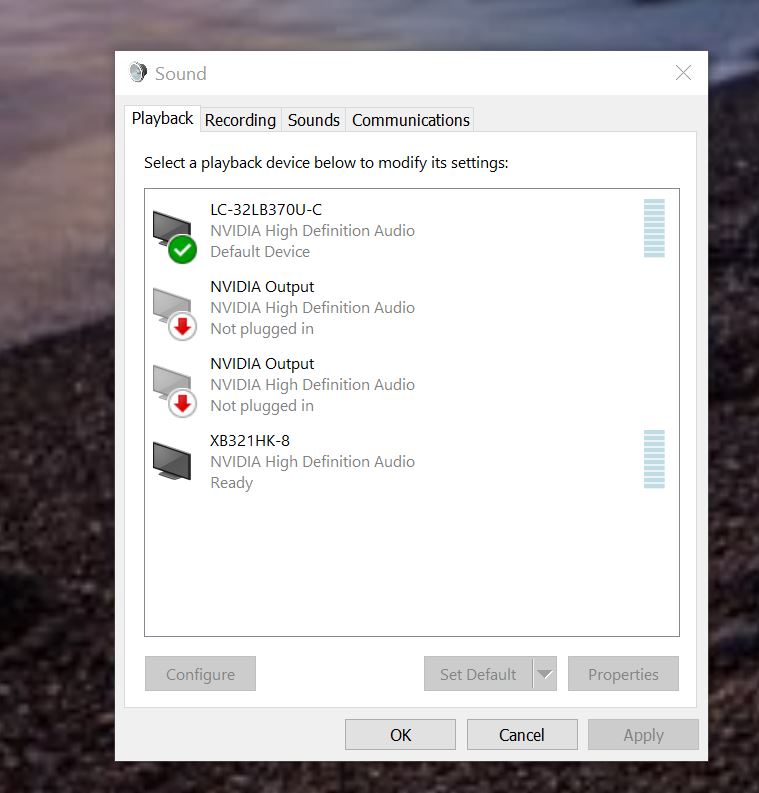
Task: Open the Sounds tab
Action: pyautogui.click(x=314, y=120)
